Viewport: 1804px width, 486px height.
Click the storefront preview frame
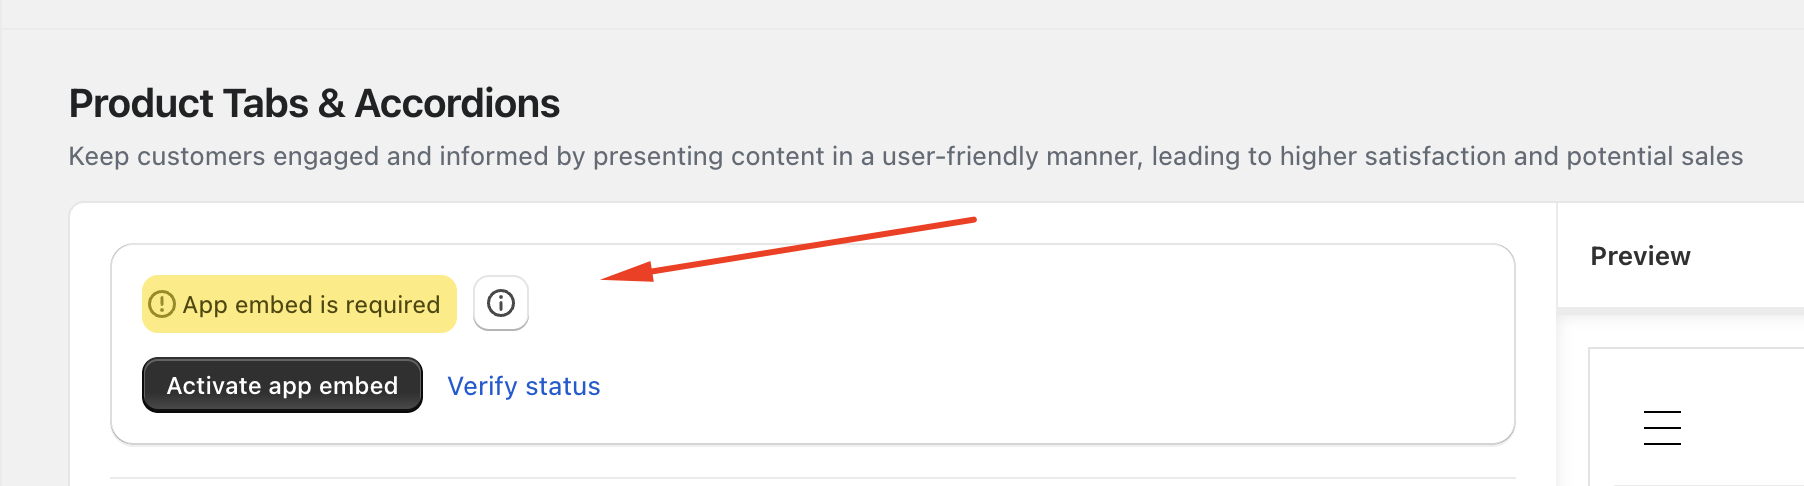pyautogui.click(x=1697, y=417)
